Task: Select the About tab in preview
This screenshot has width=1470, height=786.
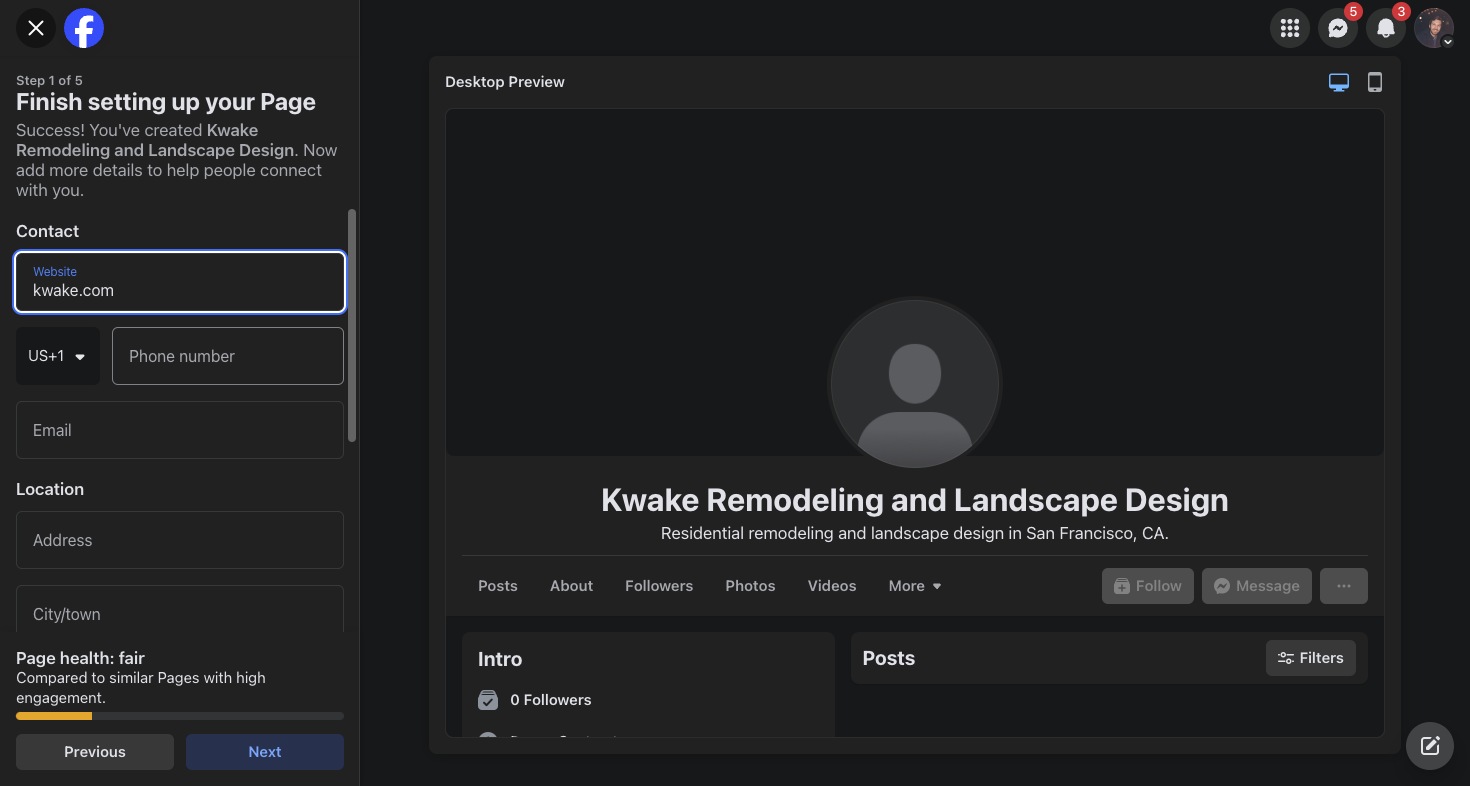Action: point(572,586)
